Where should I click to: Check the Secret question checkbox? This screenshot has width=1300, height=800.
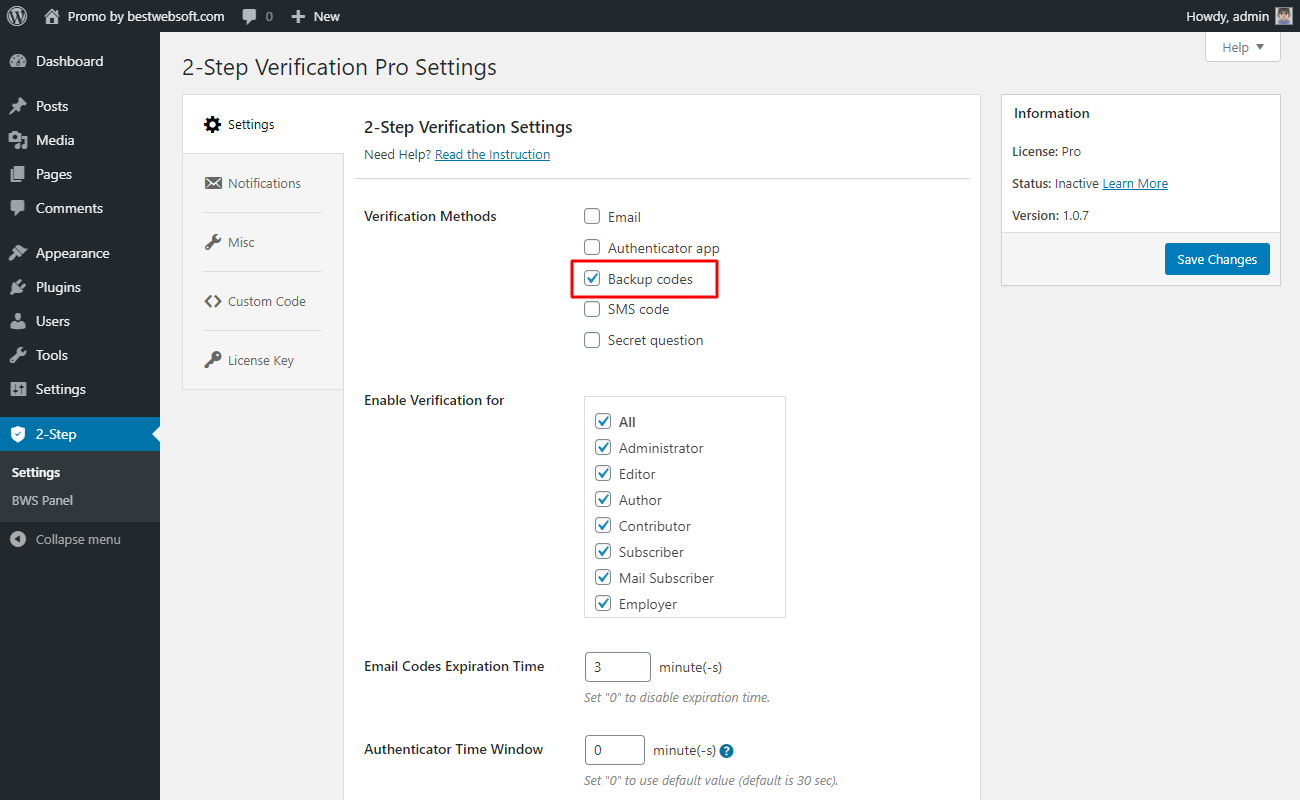tap(592, 340)
